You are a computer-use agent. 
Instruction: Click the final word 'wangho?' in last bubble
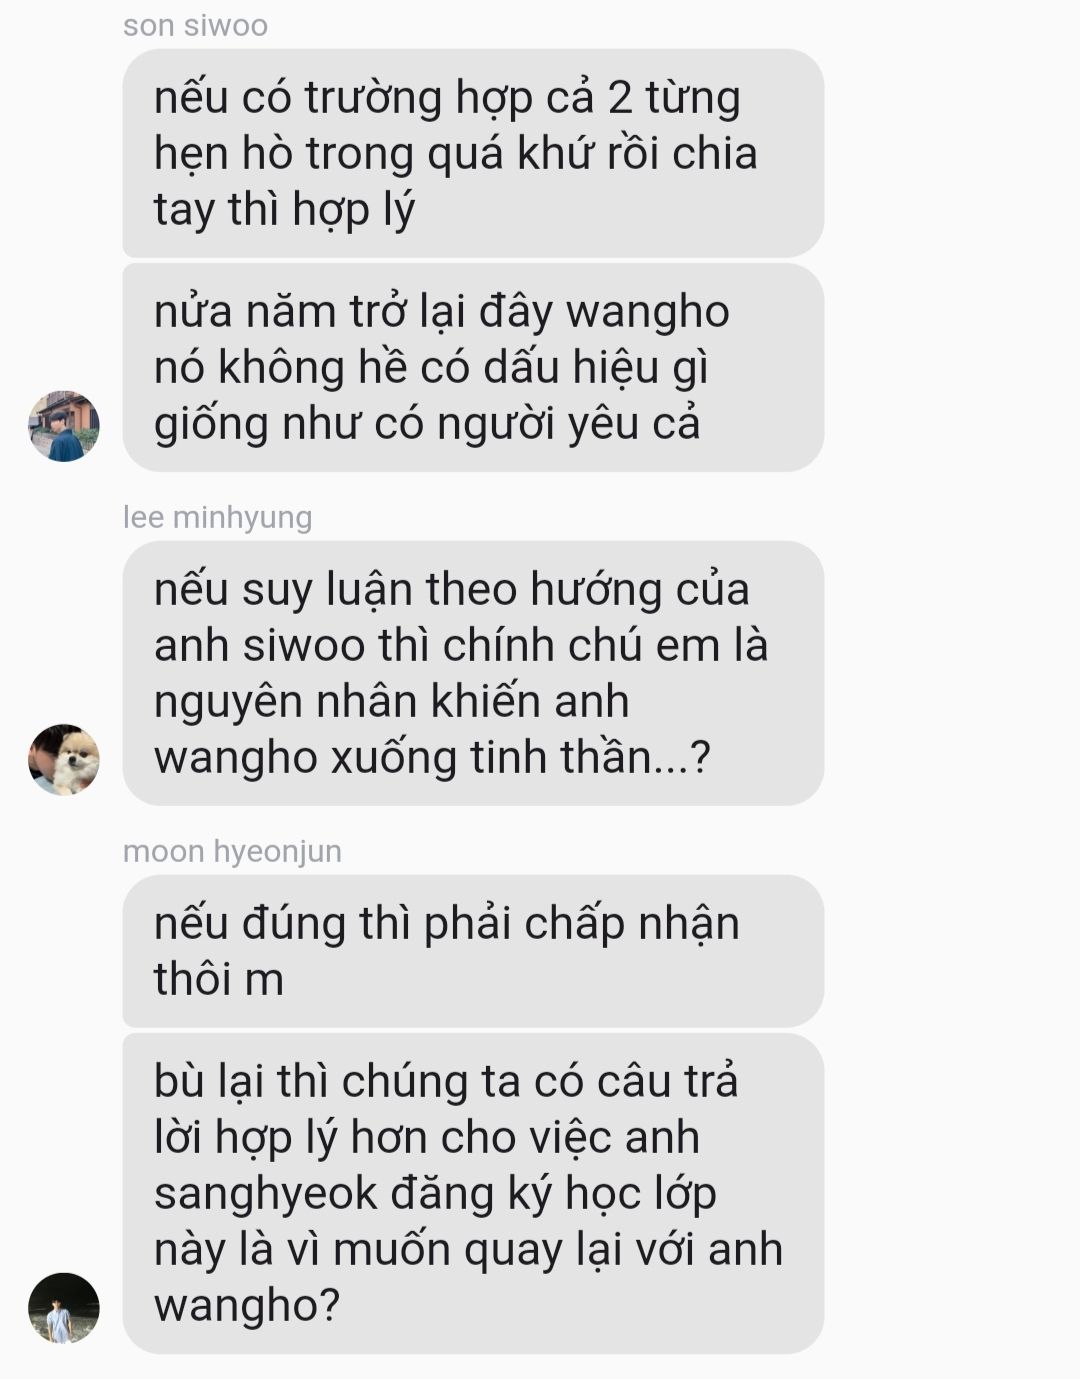point(247,1306)
